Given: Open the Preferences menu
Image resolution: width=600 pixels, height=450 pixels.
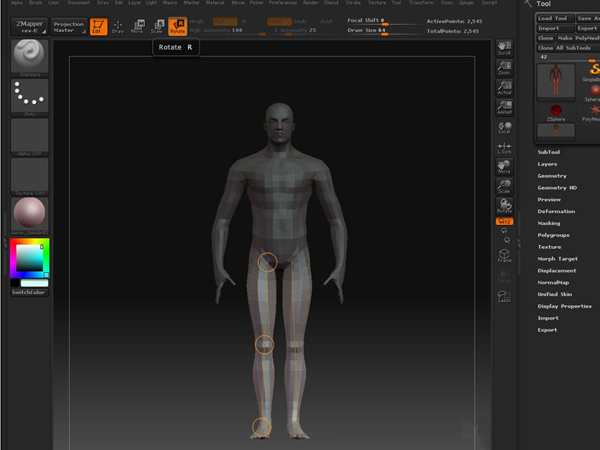Looking at the screenshot, I should [x=283, y=3].
